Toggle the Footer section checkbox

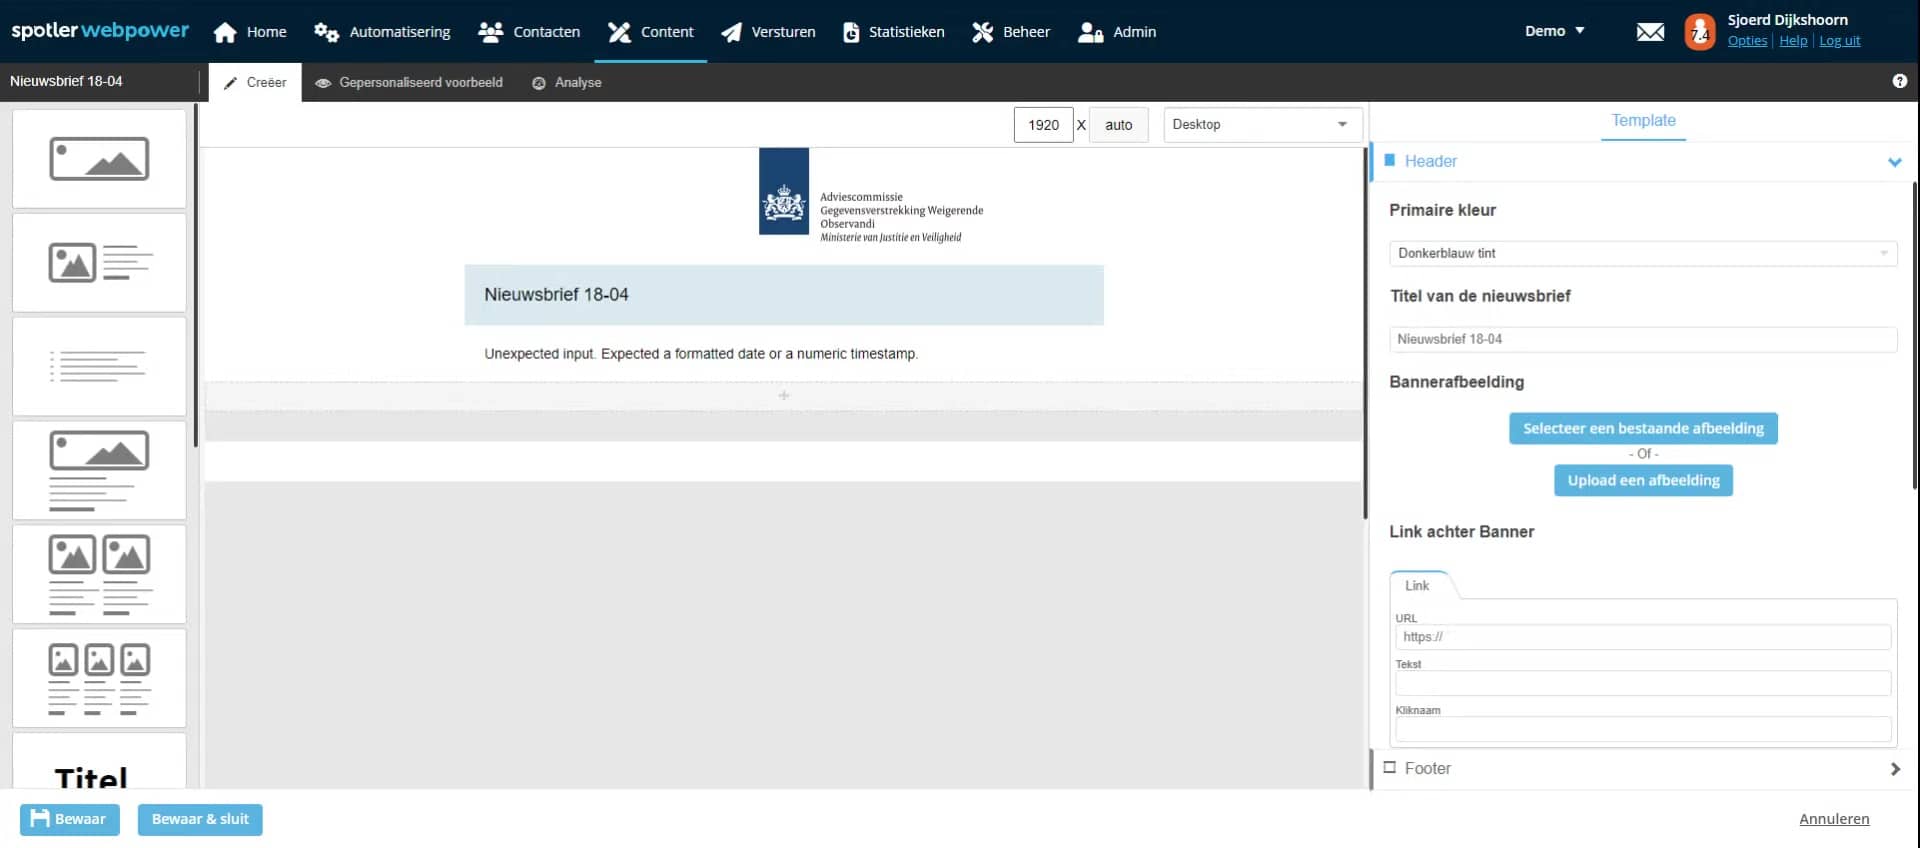[x=1389, y=768]
